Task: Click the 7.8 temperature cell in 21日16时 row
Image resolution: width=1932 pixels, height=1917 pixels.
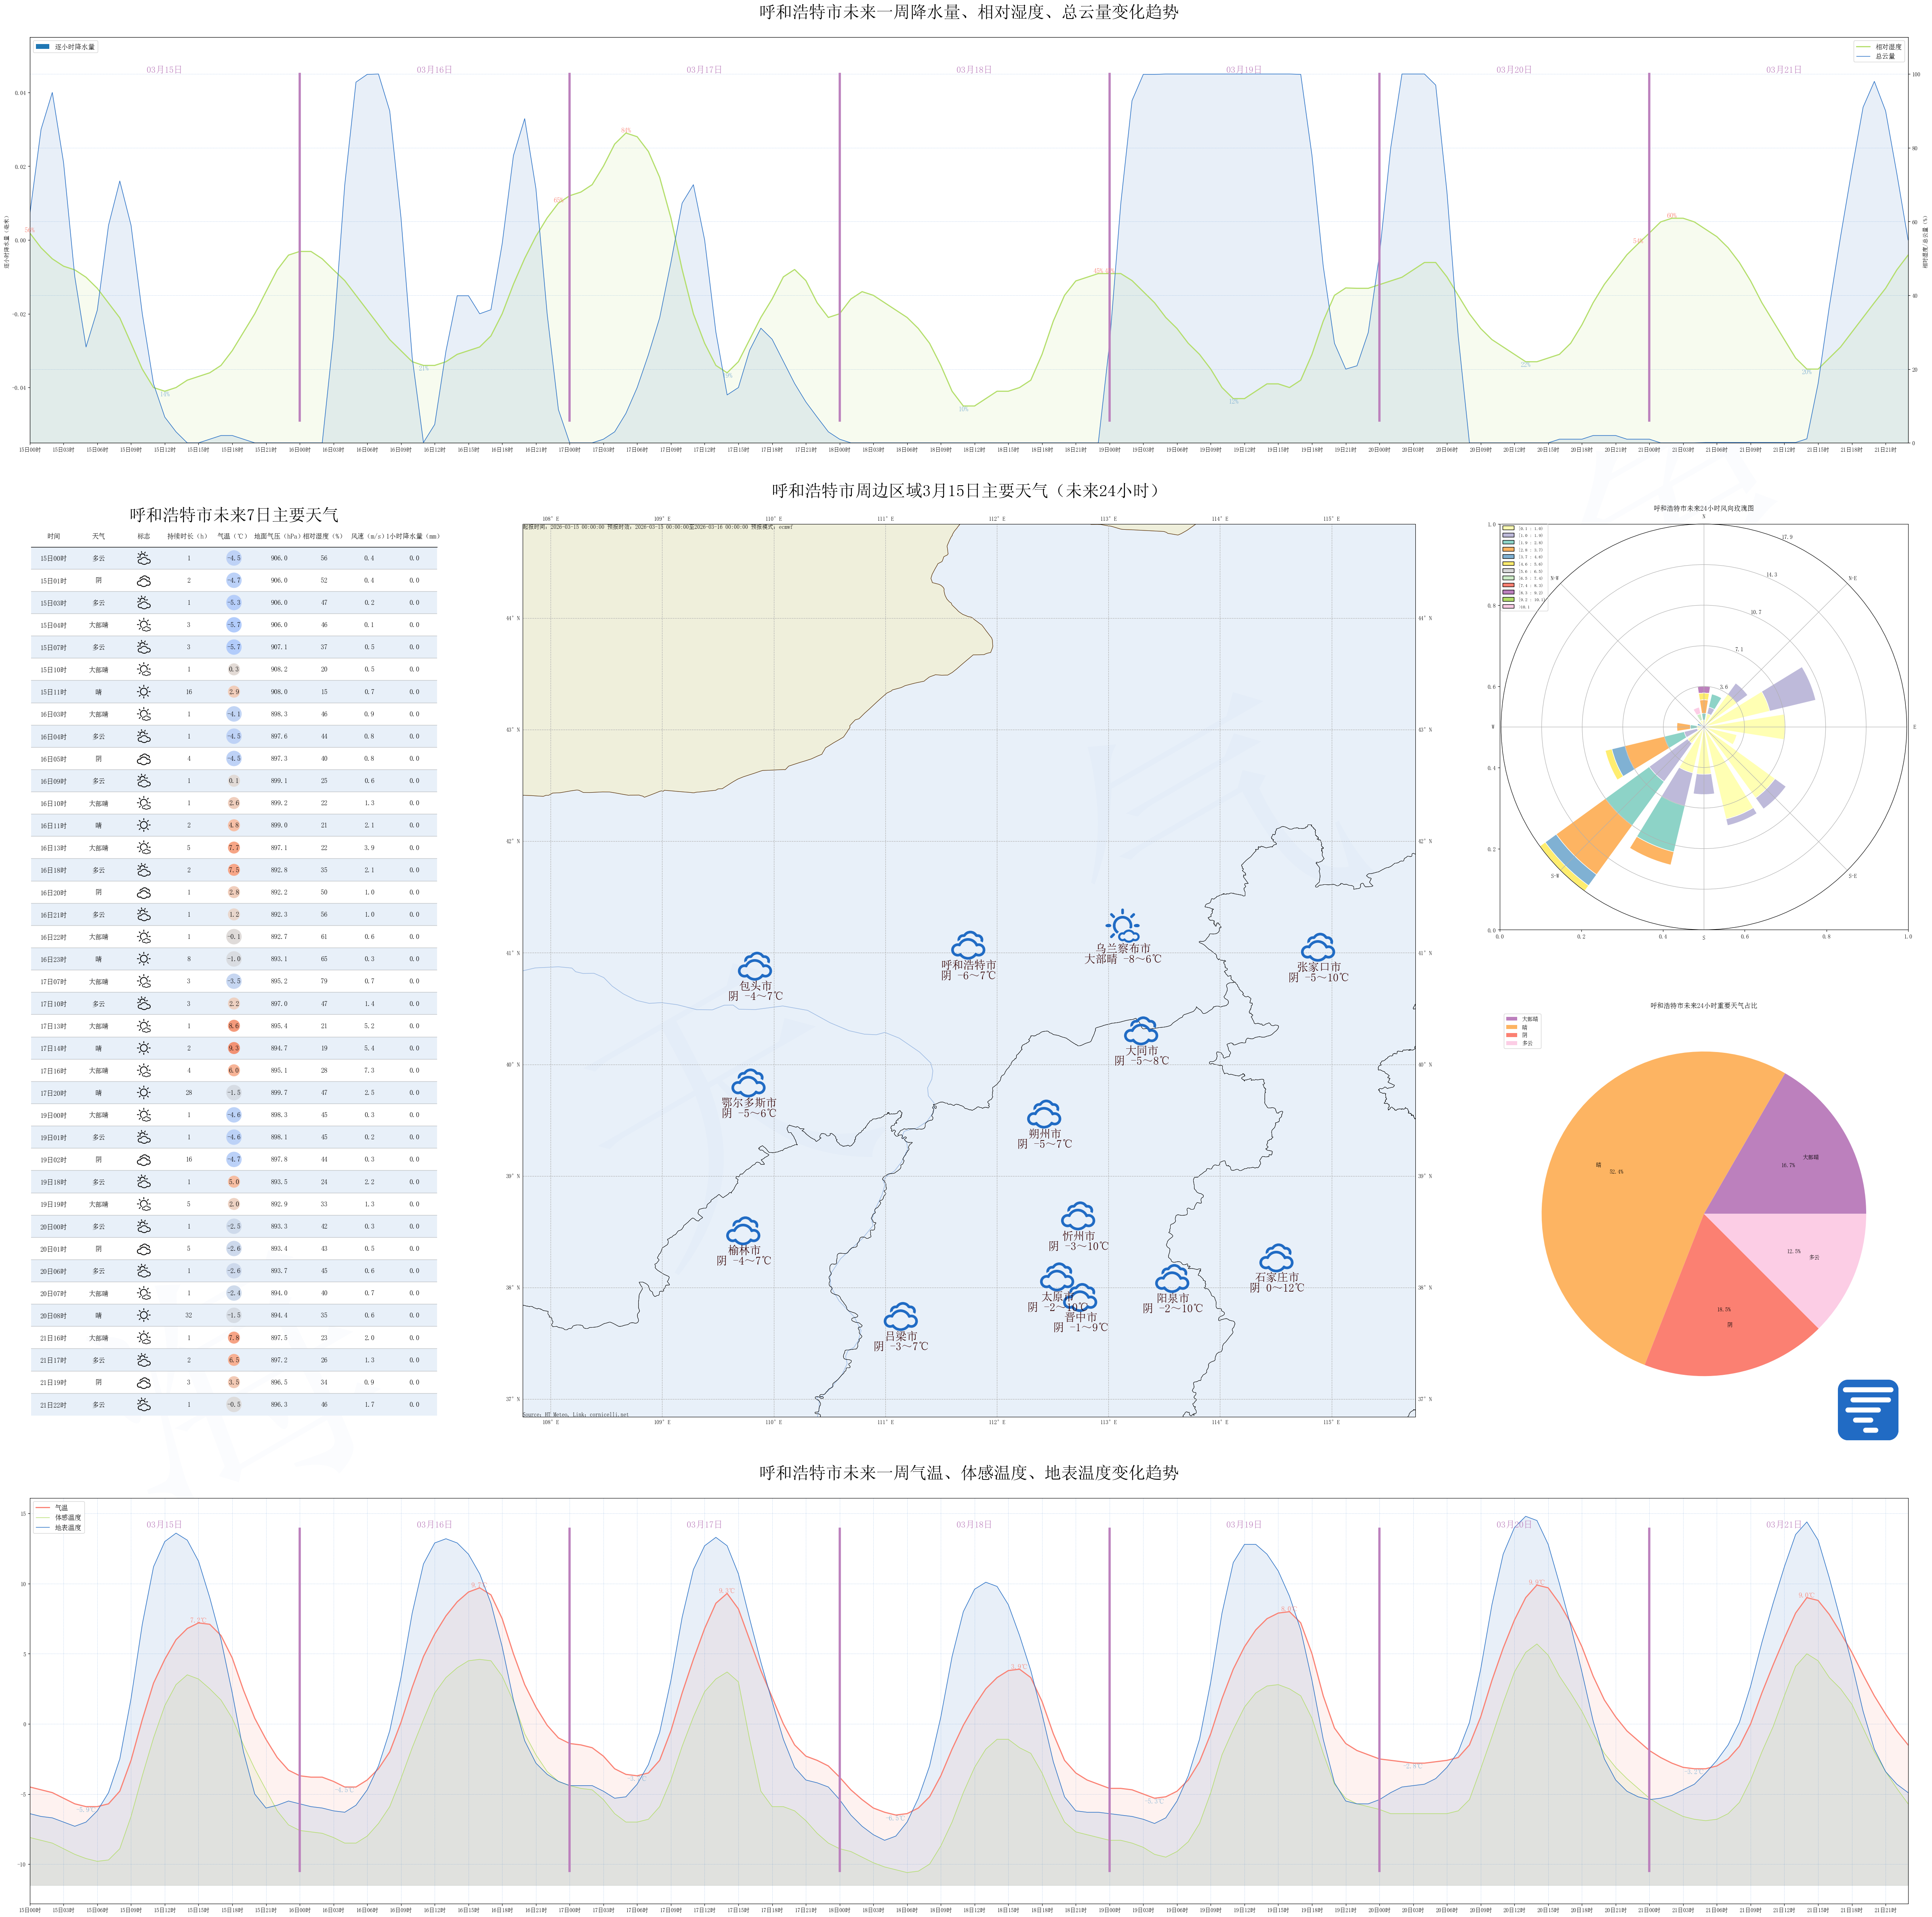Action: pos(233,1338)
